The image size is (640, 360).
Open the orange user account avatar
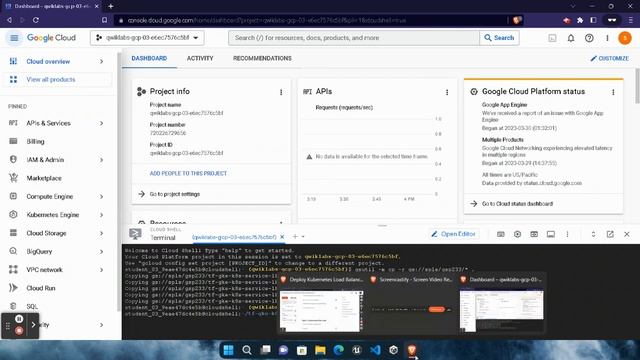tap(625, 38)
